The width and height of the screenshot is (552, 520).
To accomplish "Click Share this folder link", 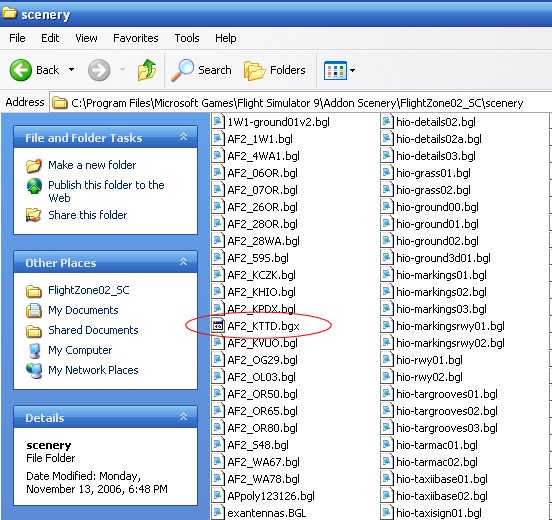I will coord(88,215).
